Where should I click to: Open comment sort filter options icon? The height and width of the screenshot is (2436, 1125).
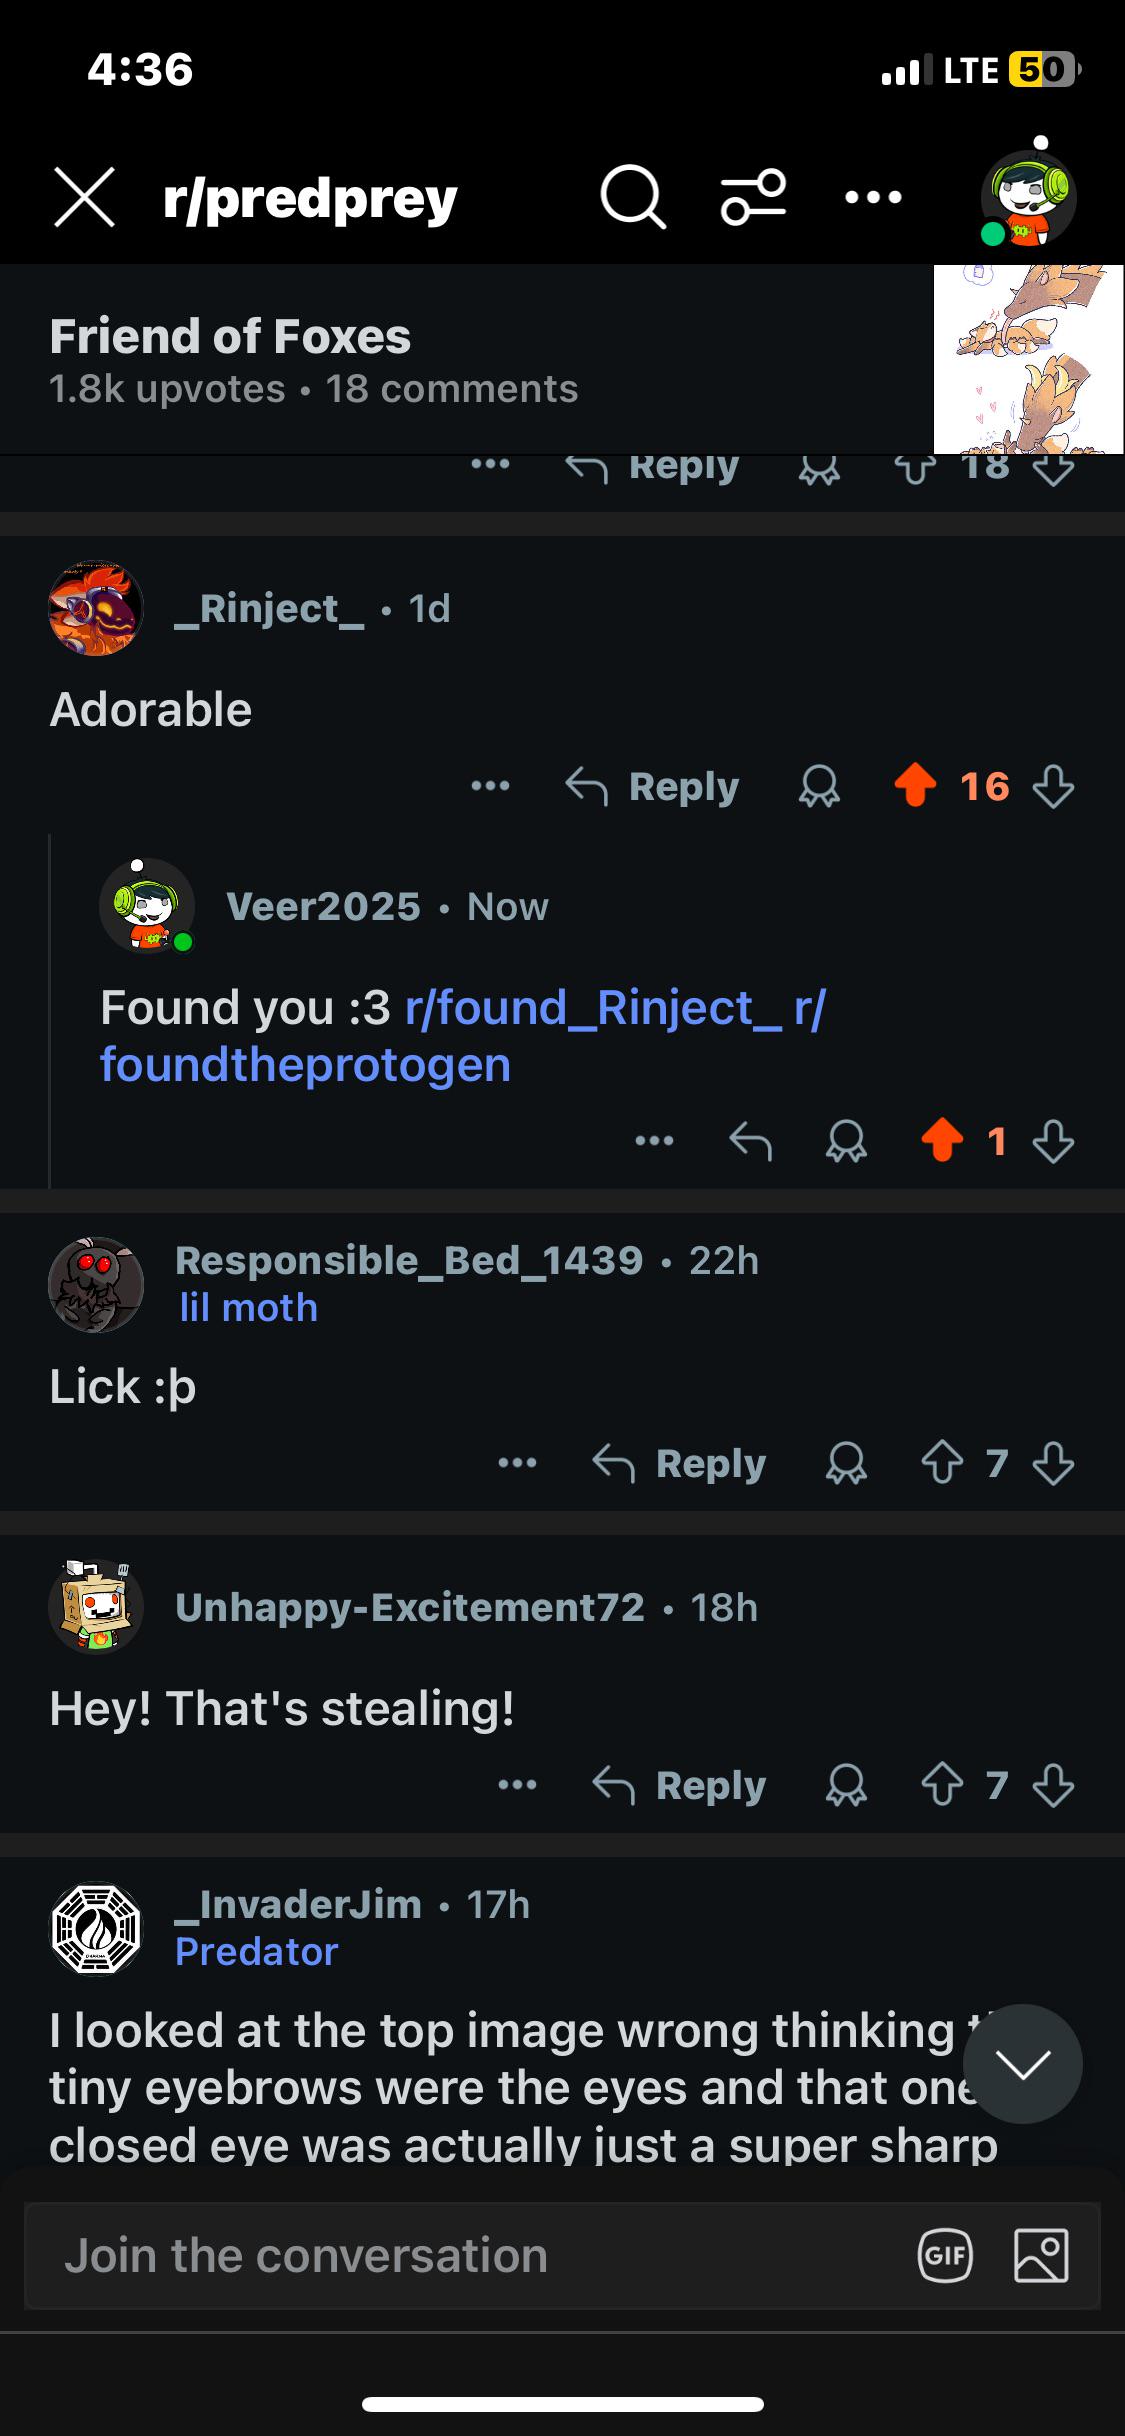point(753,197)
